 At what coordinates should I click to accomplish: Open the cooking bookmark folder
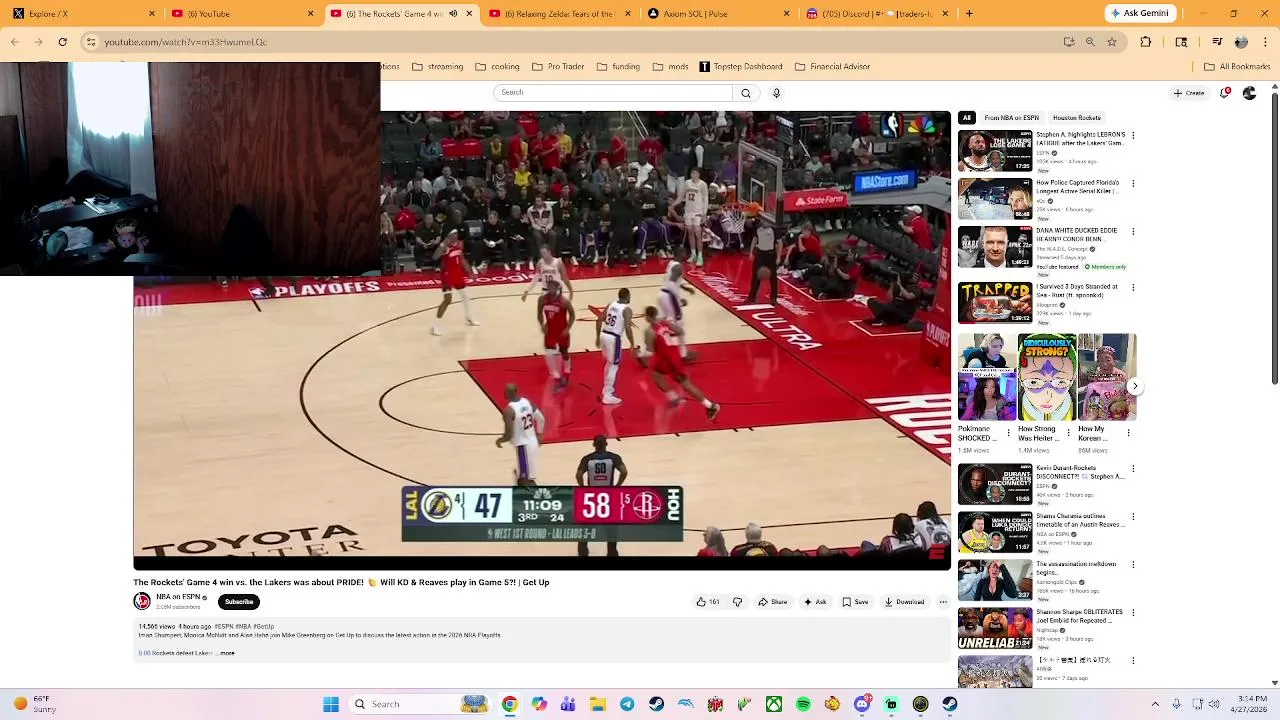pos(497,67)
